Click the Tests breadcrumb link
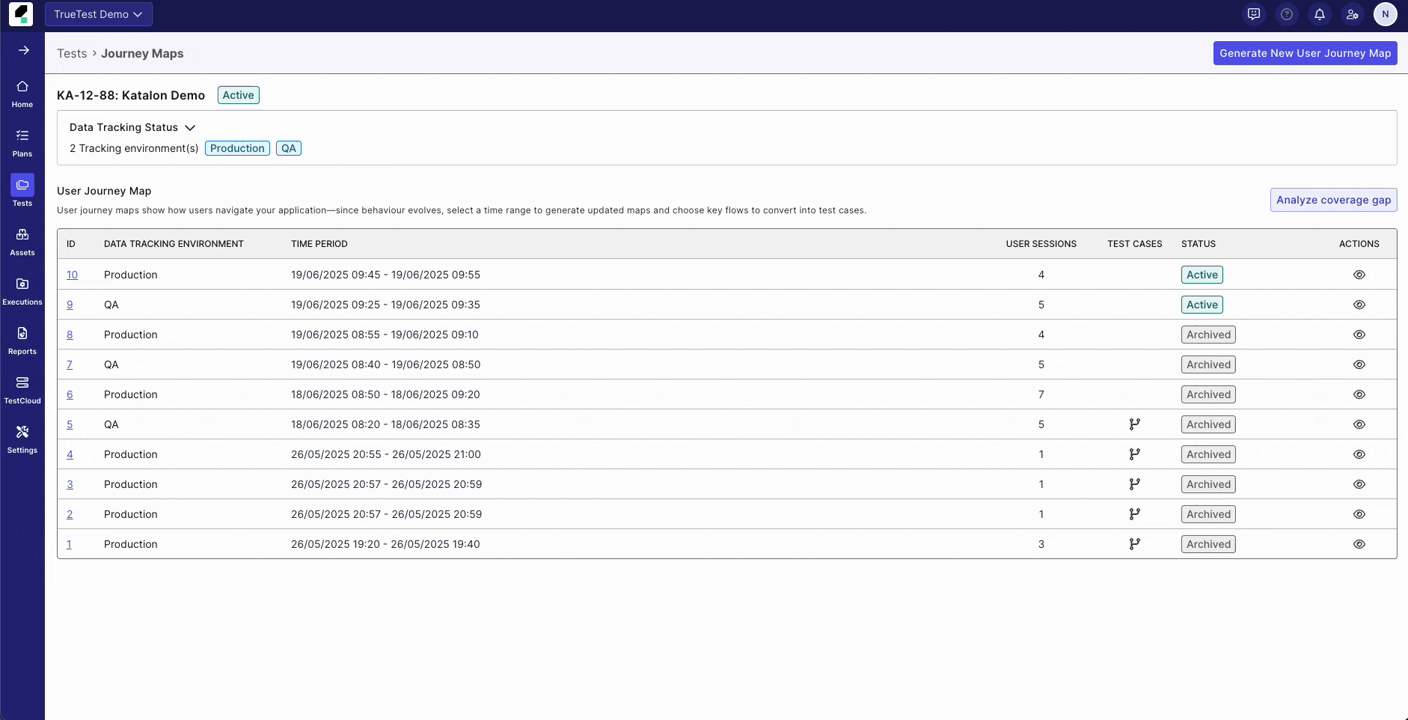 click(72, 53)
